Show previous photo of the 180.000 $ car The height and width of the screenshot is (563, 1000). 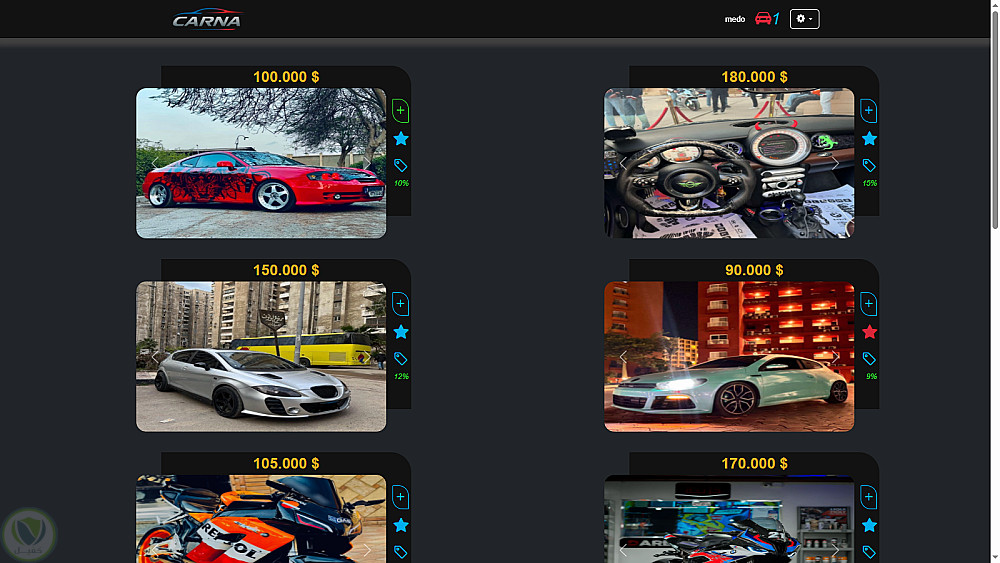pyautogui.click(x=623, y=163)
